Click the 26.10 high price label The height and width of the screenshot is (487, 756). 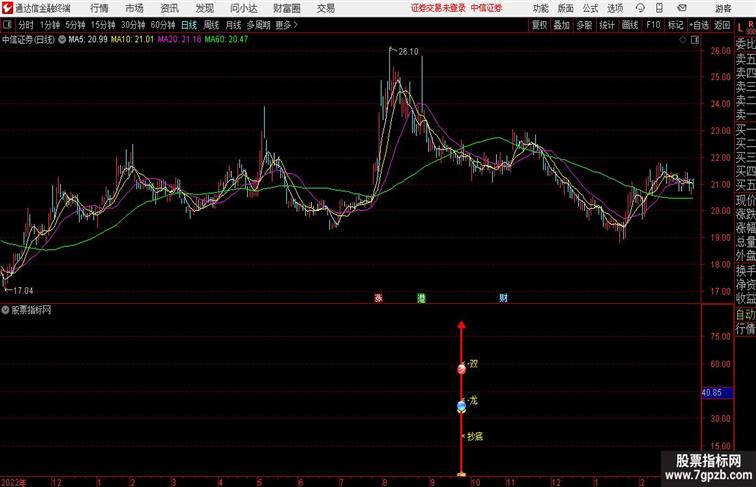408,52
